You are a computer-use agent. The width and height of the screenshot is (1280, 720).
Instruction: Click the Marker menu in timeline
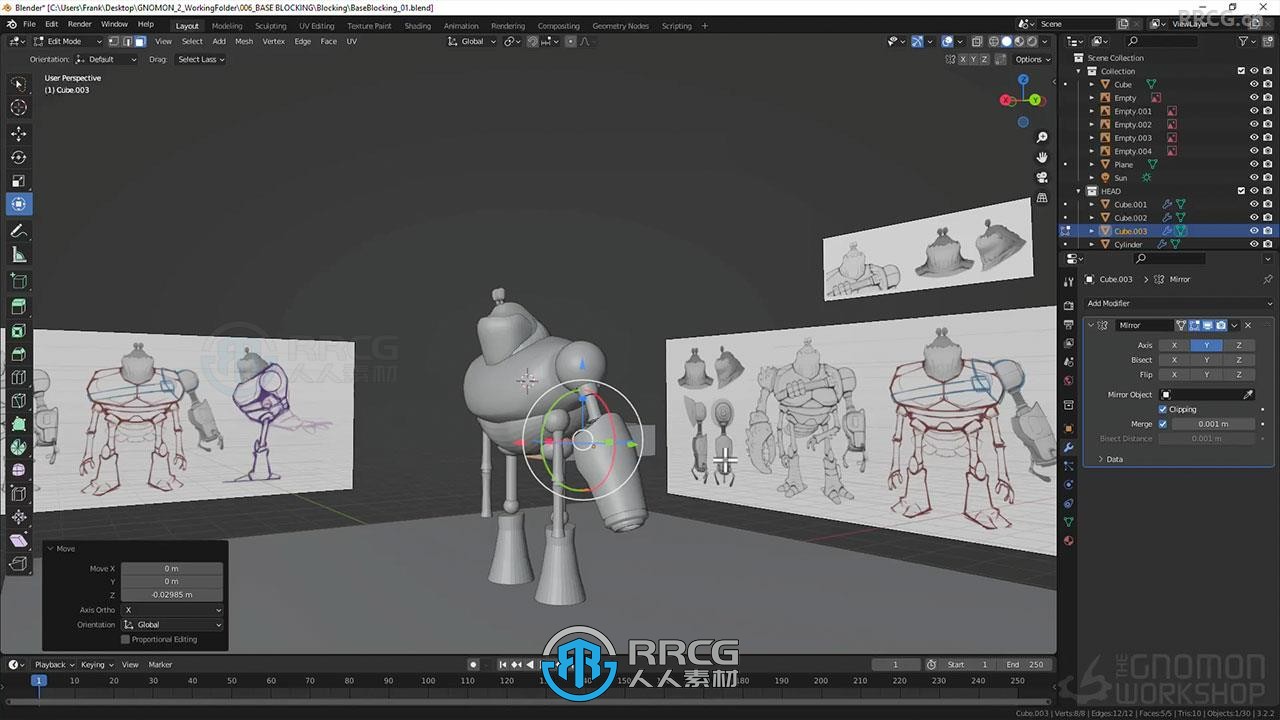(160, 664)
